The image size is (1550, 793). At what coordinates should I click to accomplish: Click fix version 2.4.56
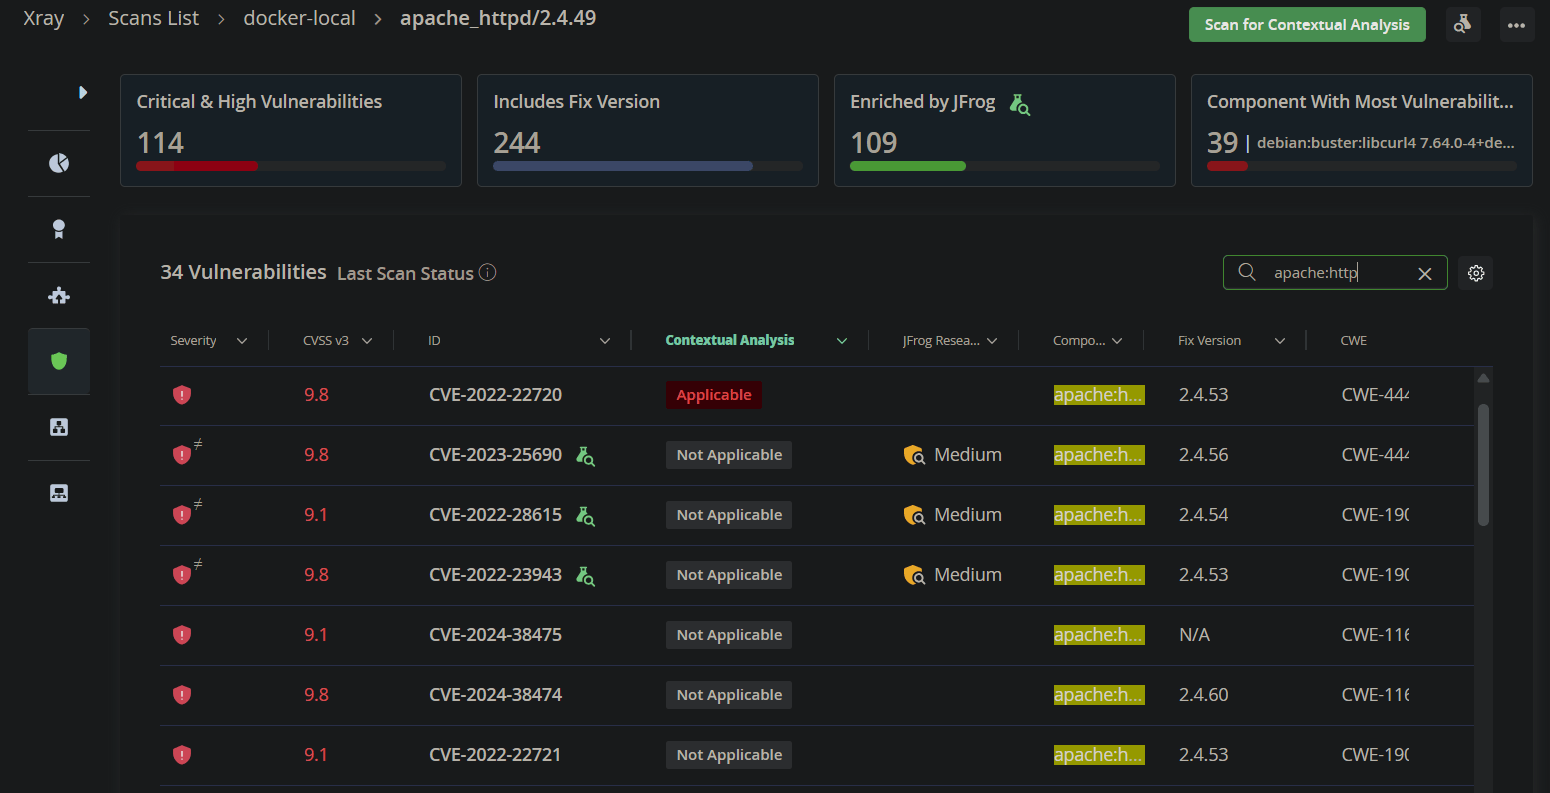1204,455
